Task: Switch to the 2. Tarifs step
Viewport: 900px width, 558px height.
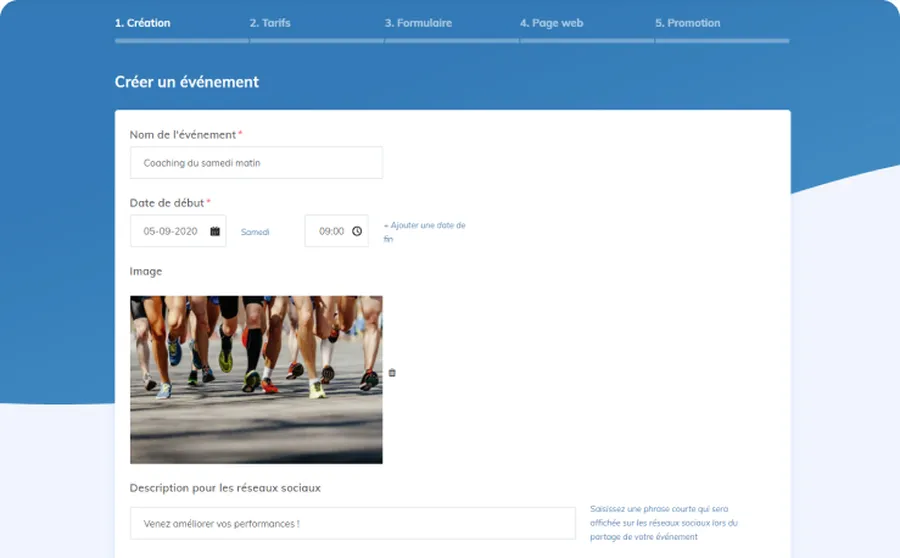Action: pos(270,23)
